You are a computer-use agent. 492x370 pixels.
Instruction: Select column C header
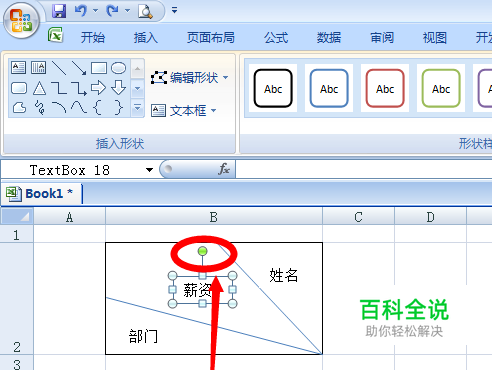coord(358,217)
